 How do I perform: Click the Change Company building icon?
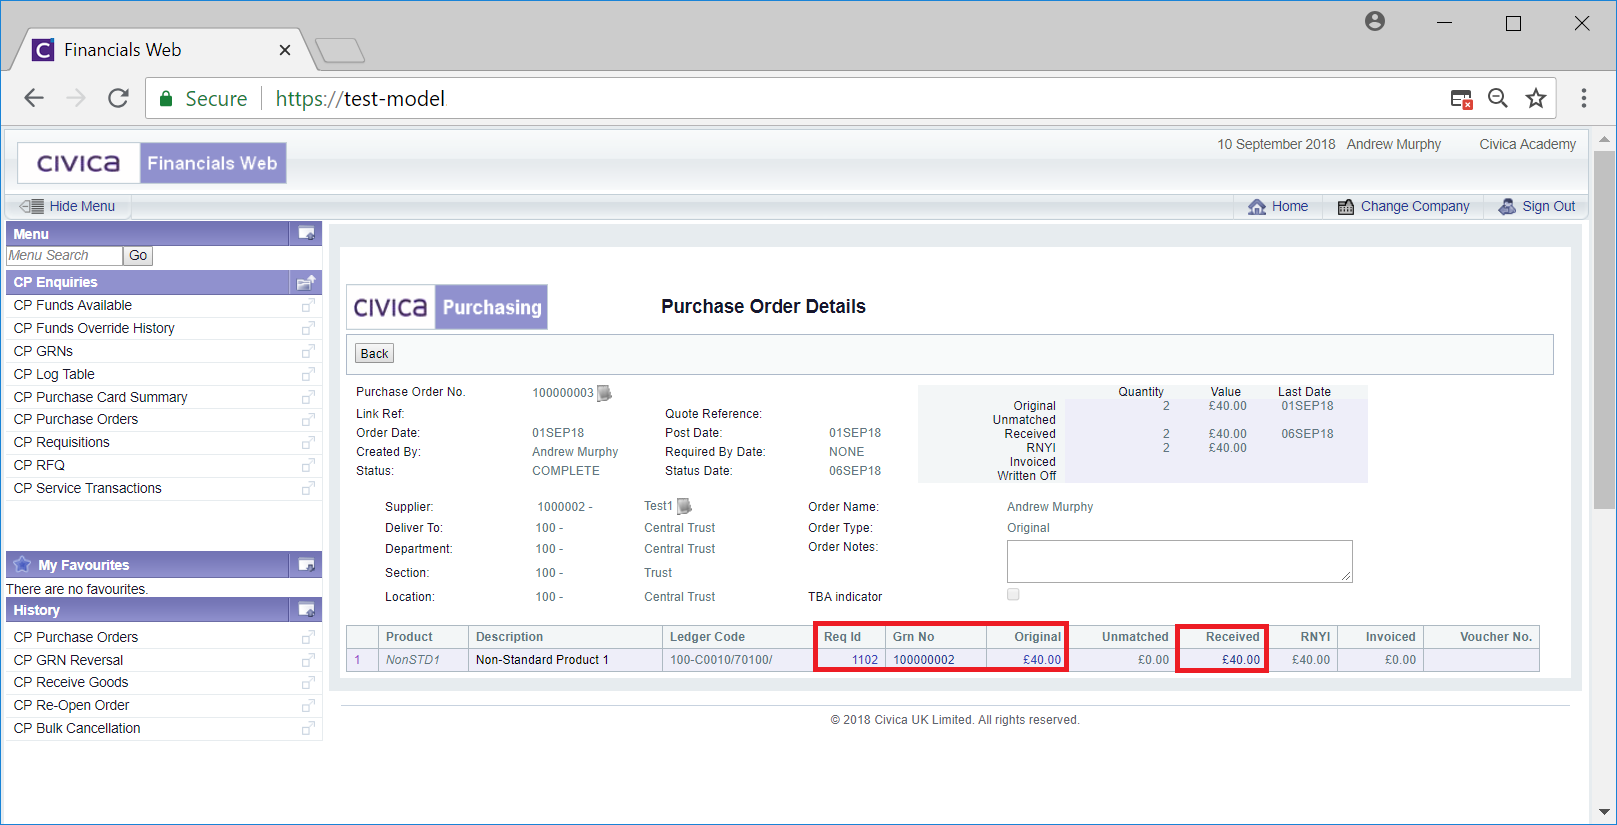(x=1346, y=206)
